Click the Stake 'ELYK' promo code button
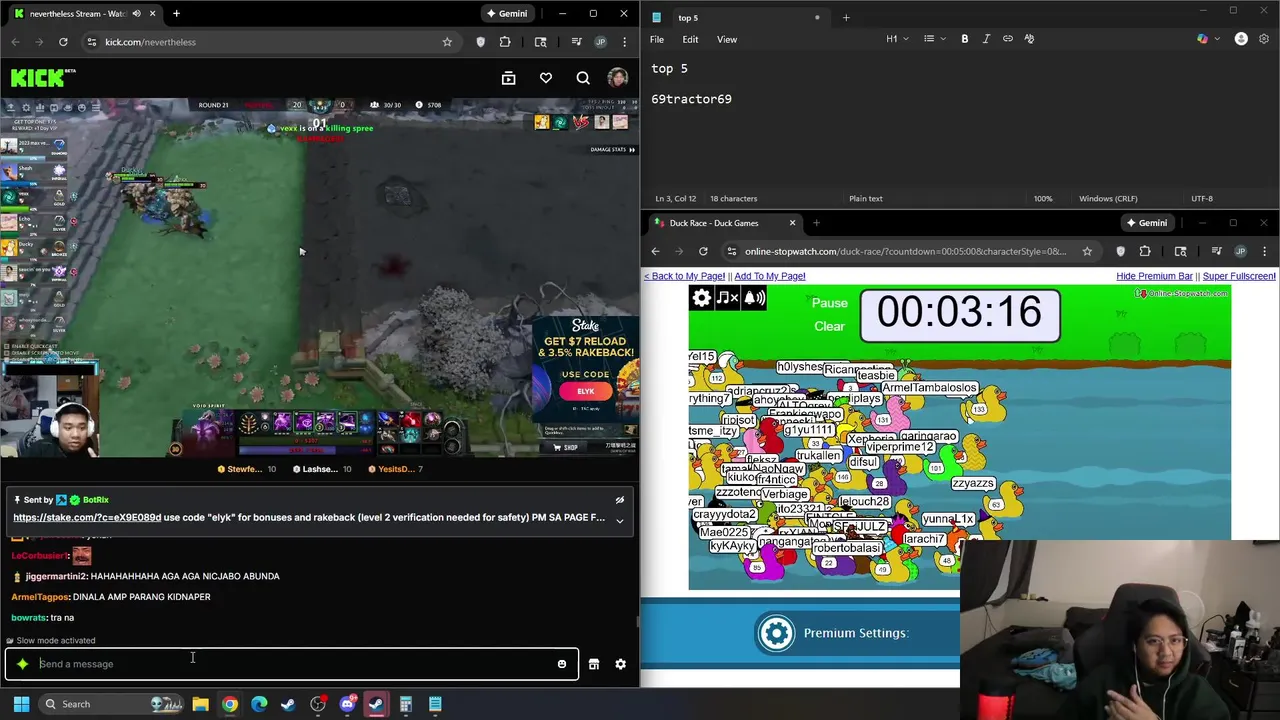Image resolution: width=1280 pixels, height=720 pixels. pyautogui.click(x=585, y=391)
